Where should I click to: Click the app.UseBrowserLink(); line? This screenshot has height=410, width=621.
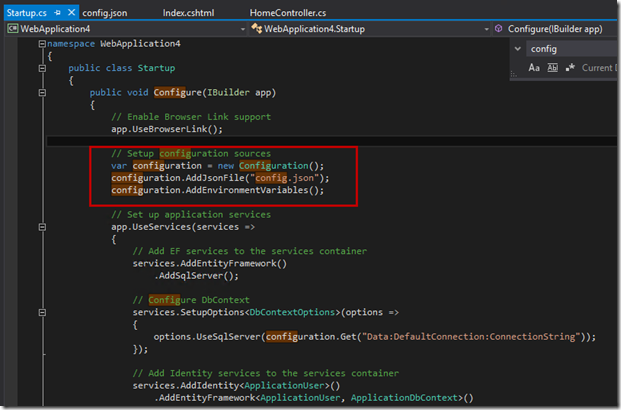click(167, 129)
